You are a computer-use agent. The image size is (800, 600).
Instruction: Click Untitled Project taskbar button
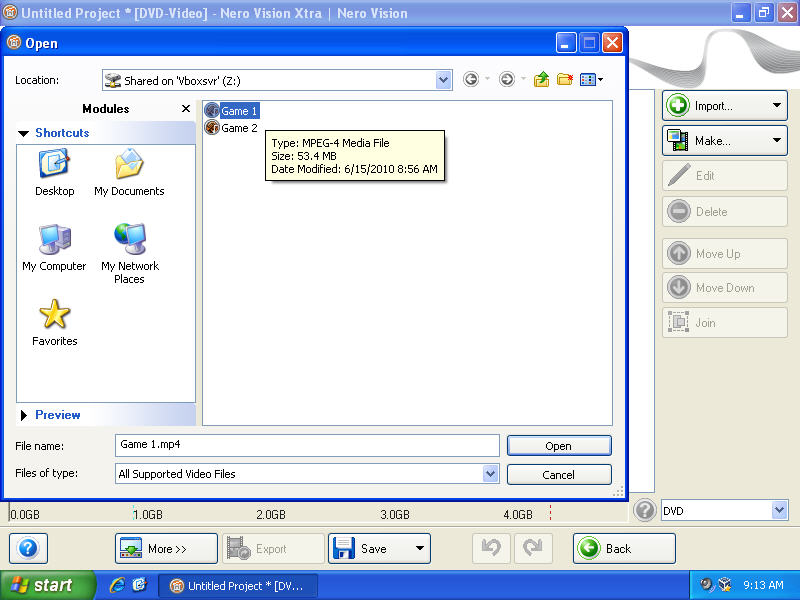pos(238,586)
